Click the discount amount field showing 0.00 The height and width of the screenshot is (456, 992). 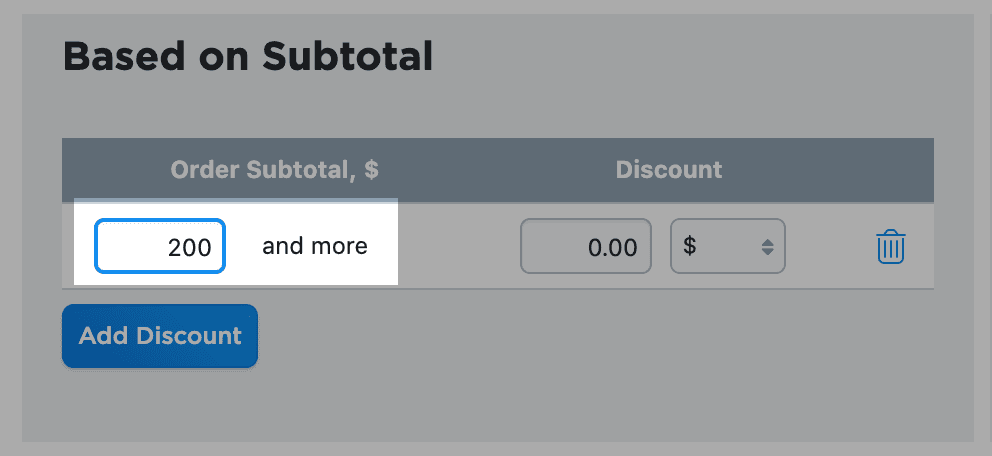coord(586,246)
